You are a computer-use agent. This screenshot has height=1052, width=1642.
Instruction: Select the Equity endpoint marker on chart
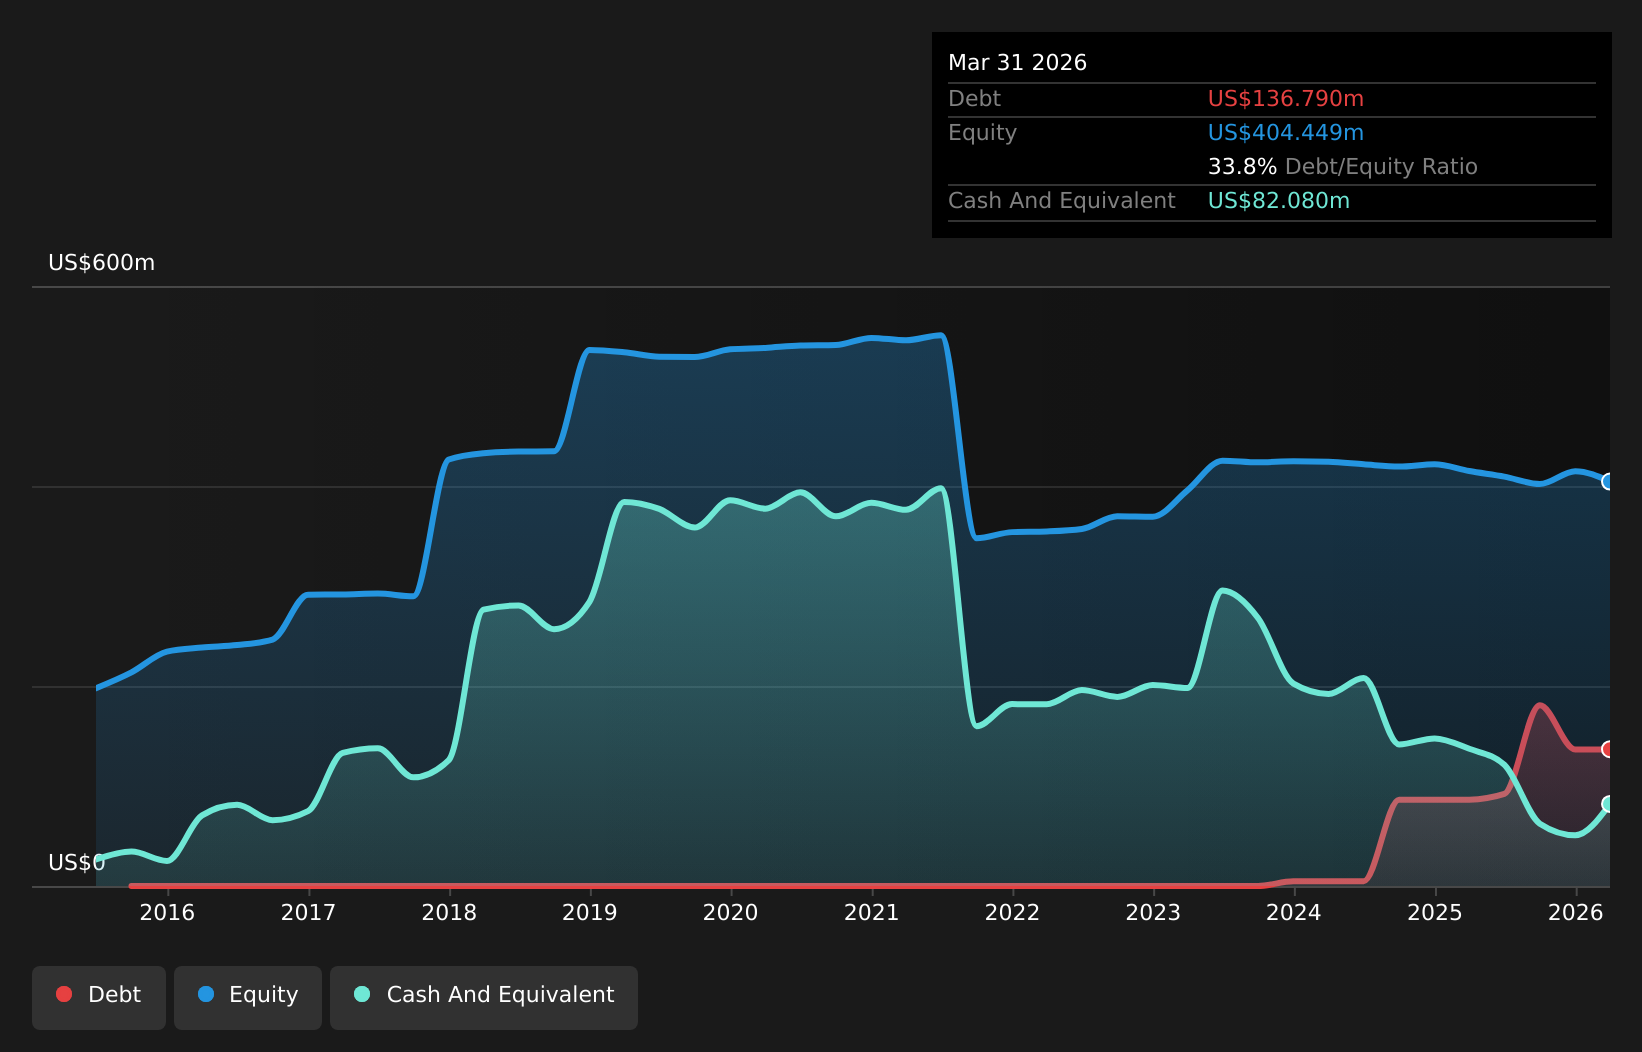click(x=1608, y=481)
